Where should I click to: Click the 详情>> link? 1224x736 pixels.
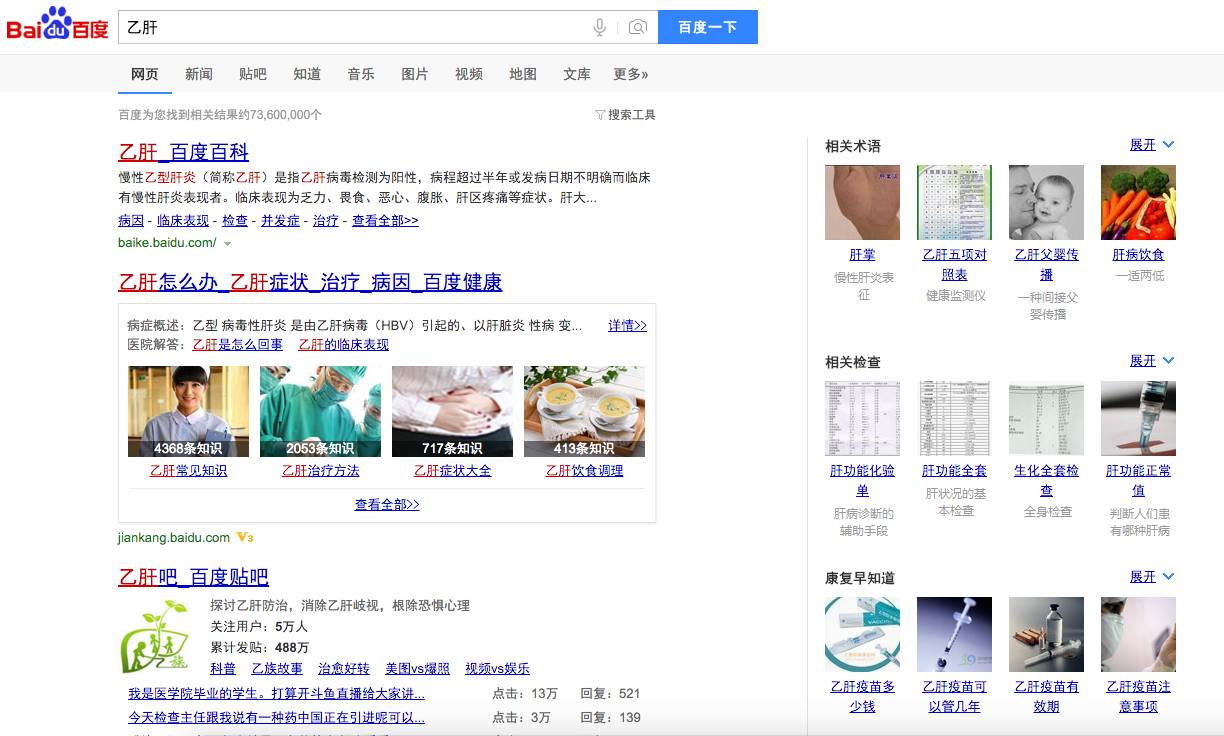[x=627, y=326]
